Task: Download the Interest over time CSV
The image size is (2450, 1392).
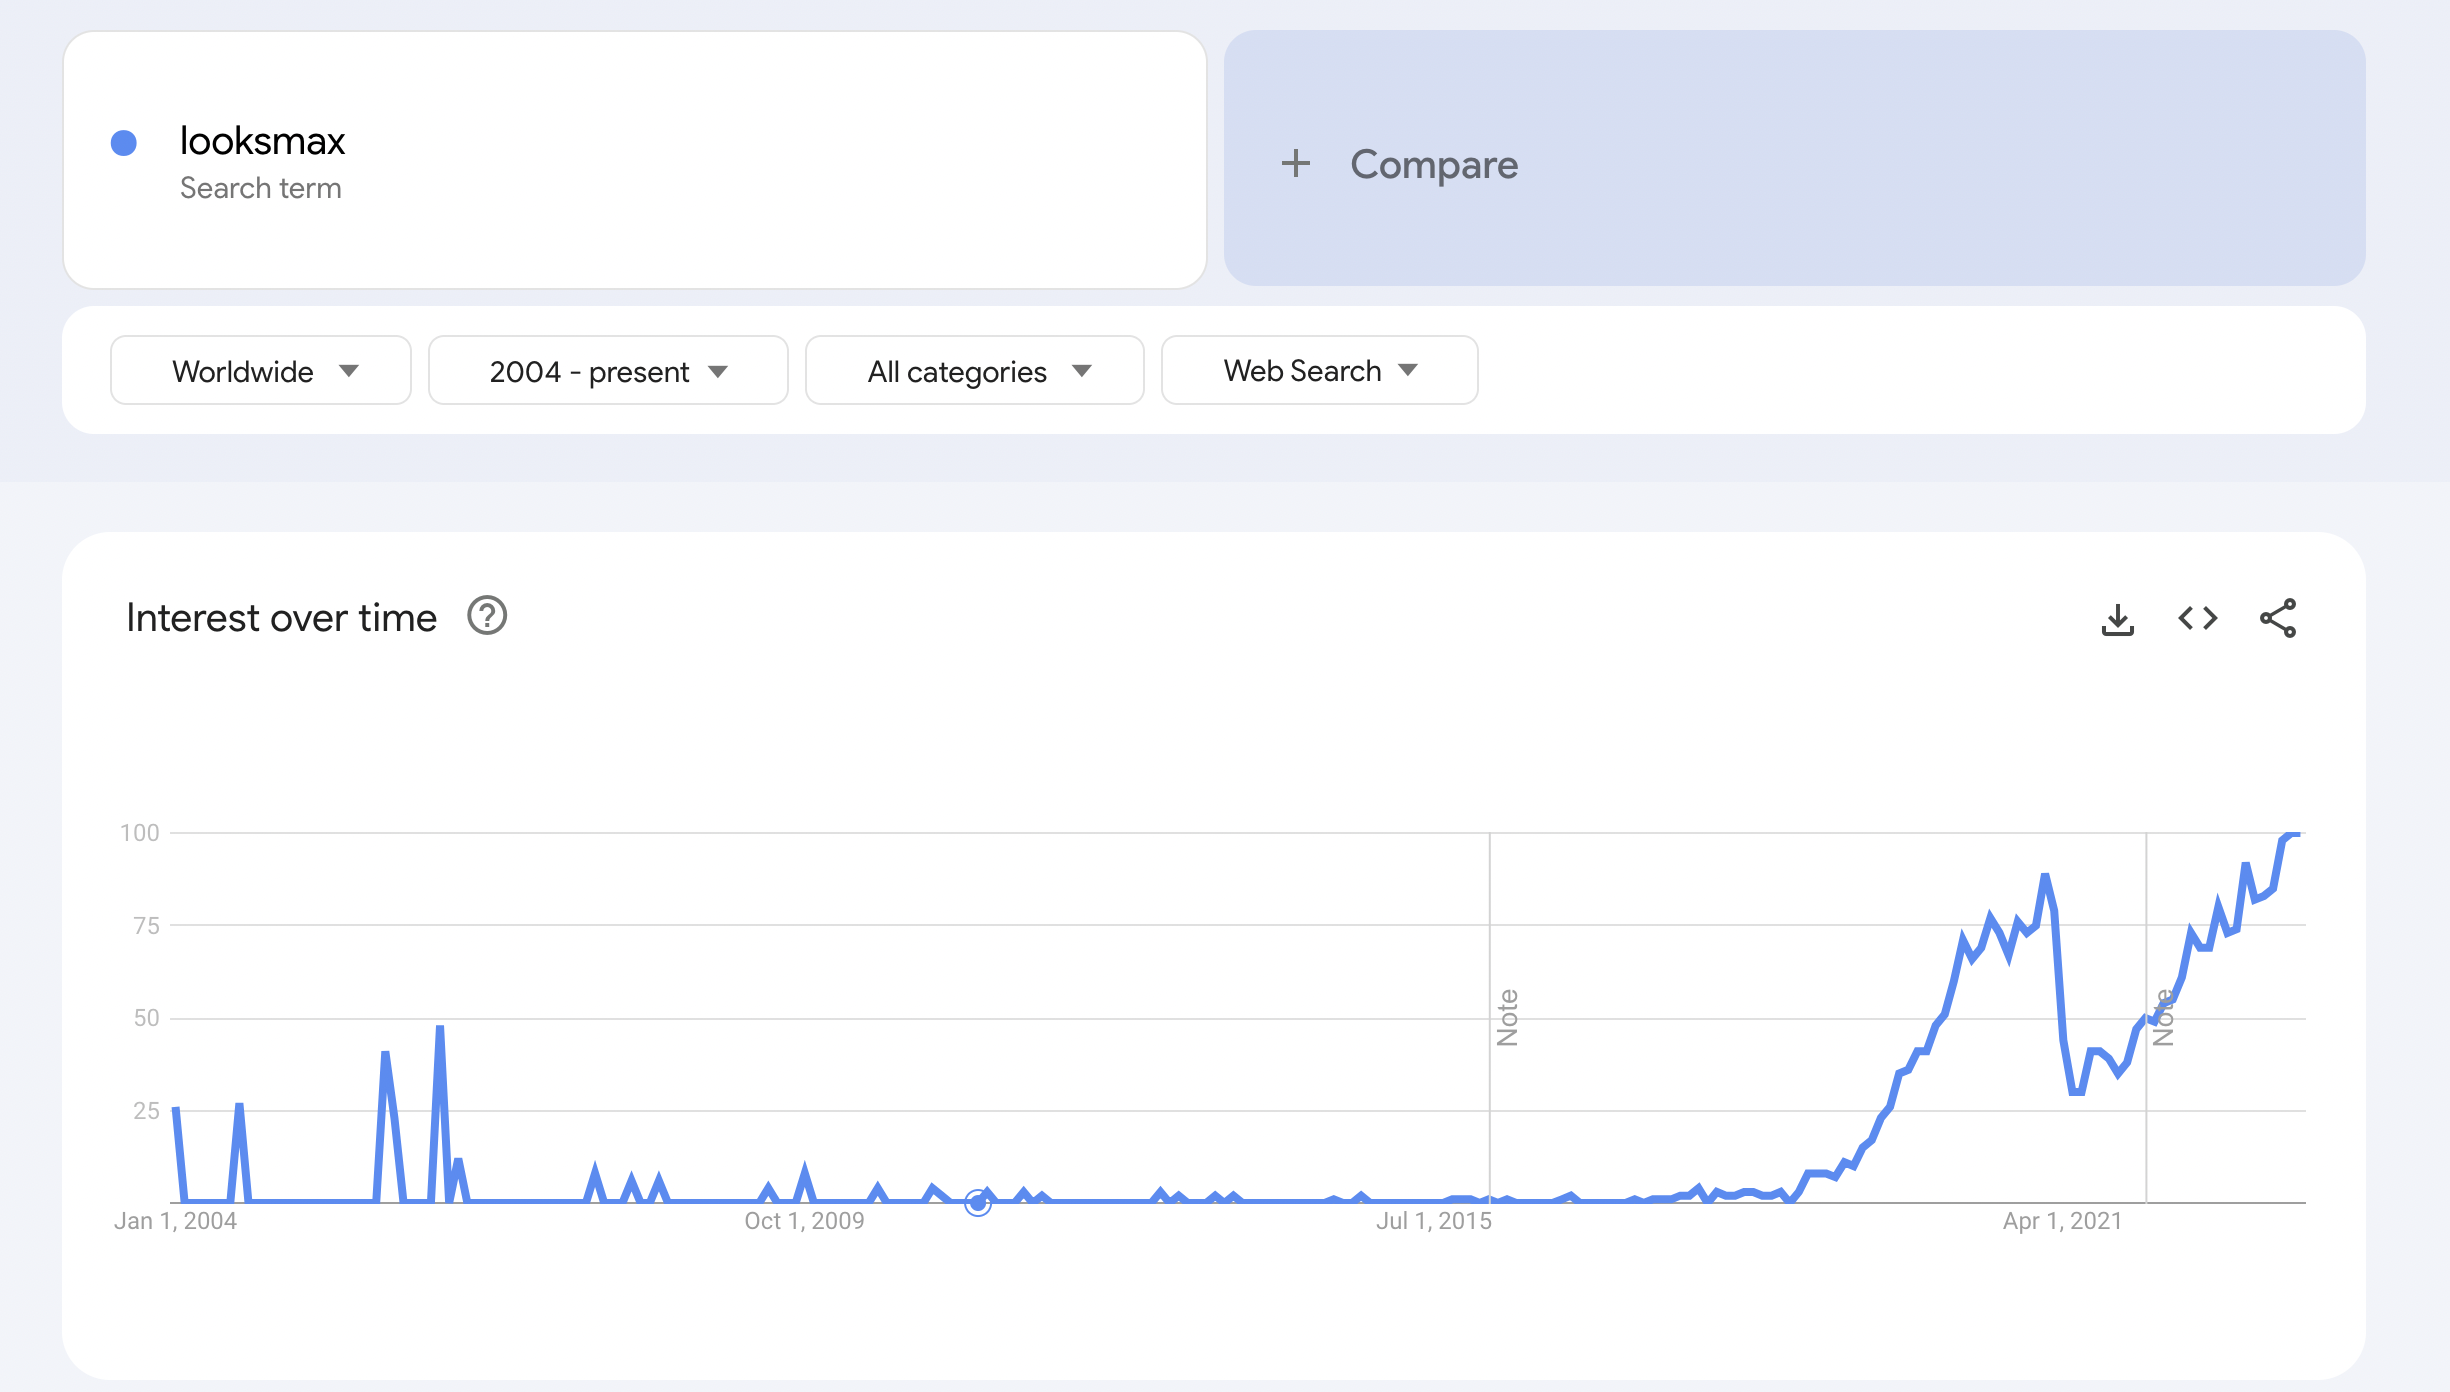Action: (x=2117, y=619)
